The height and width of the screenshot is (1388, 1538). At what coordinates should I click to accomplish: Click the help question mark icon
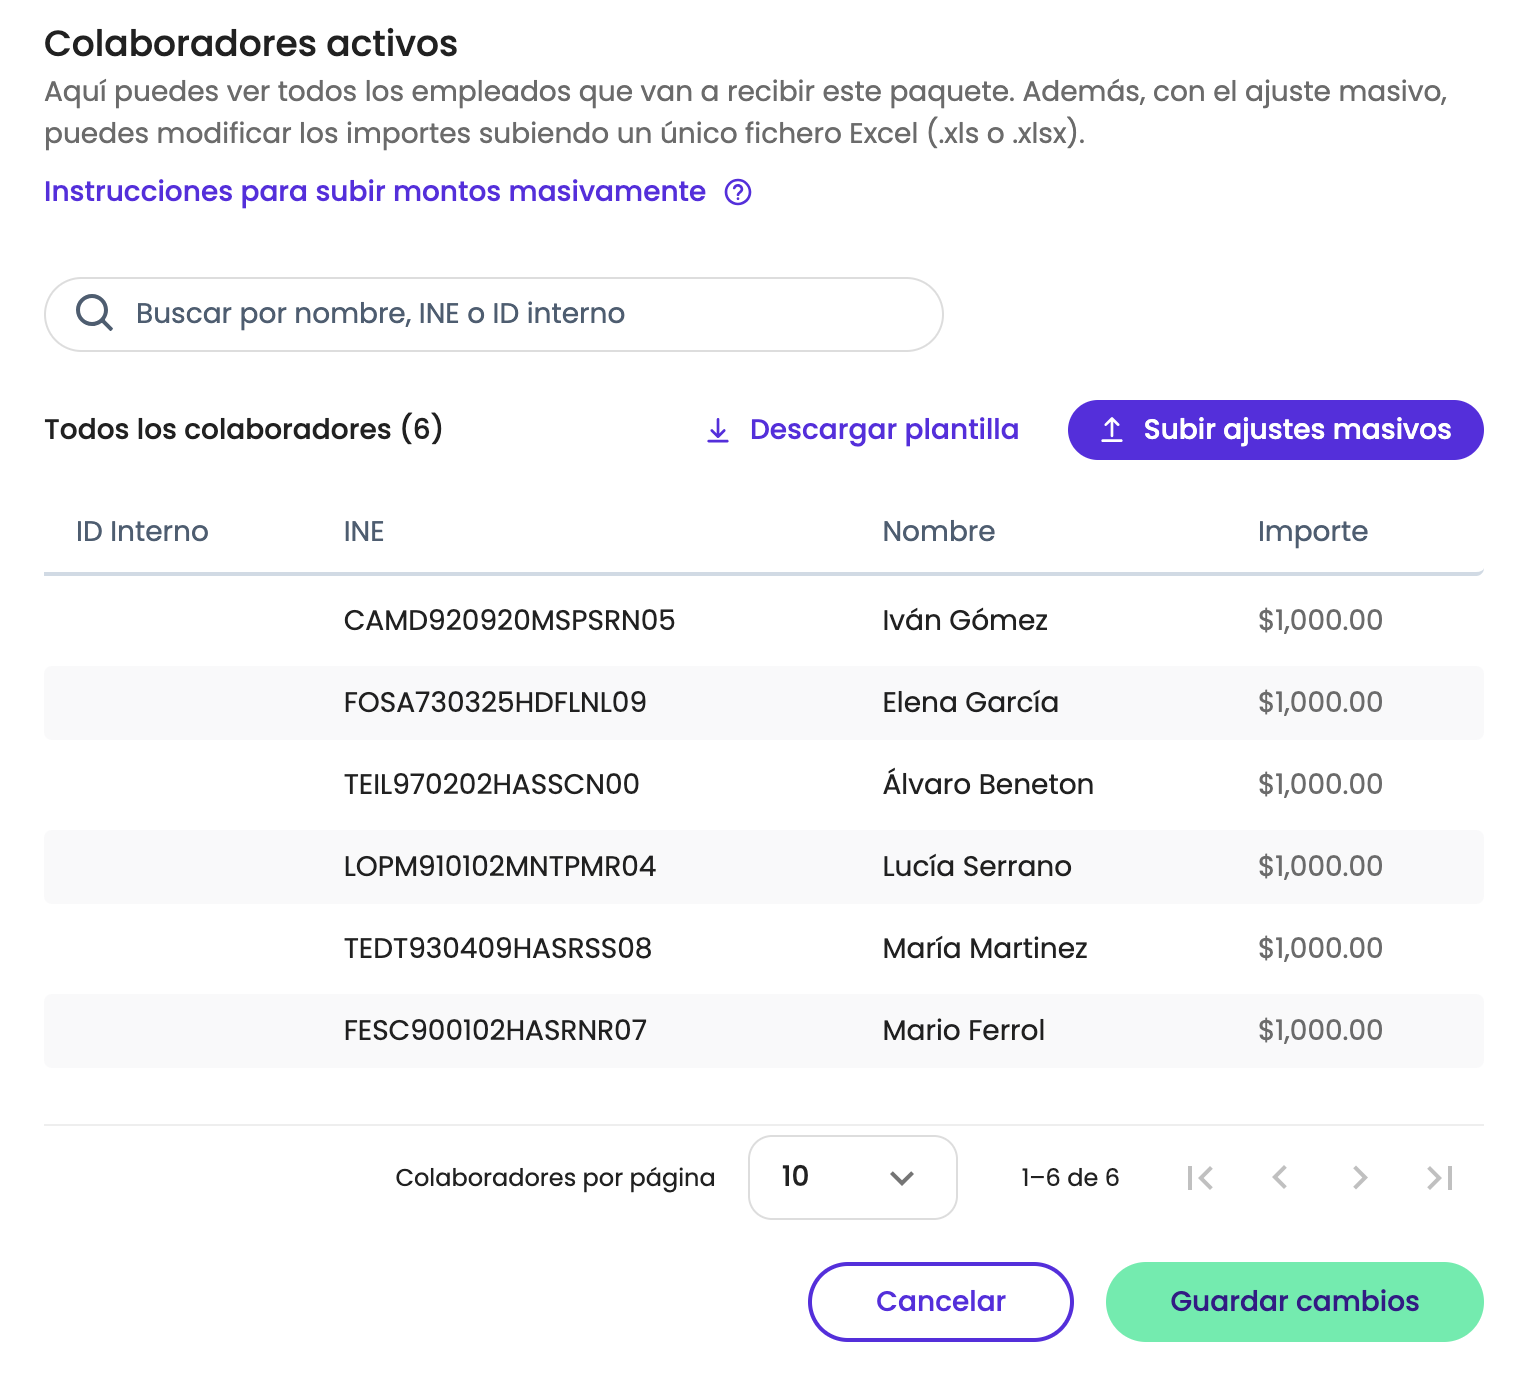[x=738, y=192]
